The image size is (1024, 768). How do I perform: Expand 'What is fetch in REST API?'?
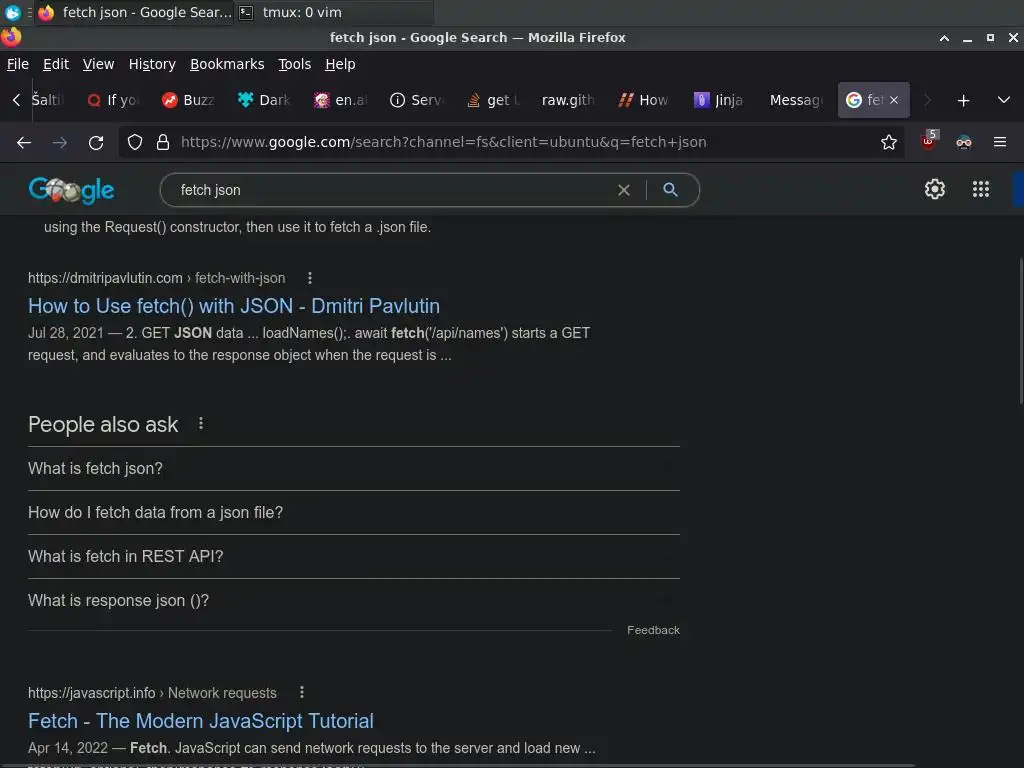[x=353, y=556]
